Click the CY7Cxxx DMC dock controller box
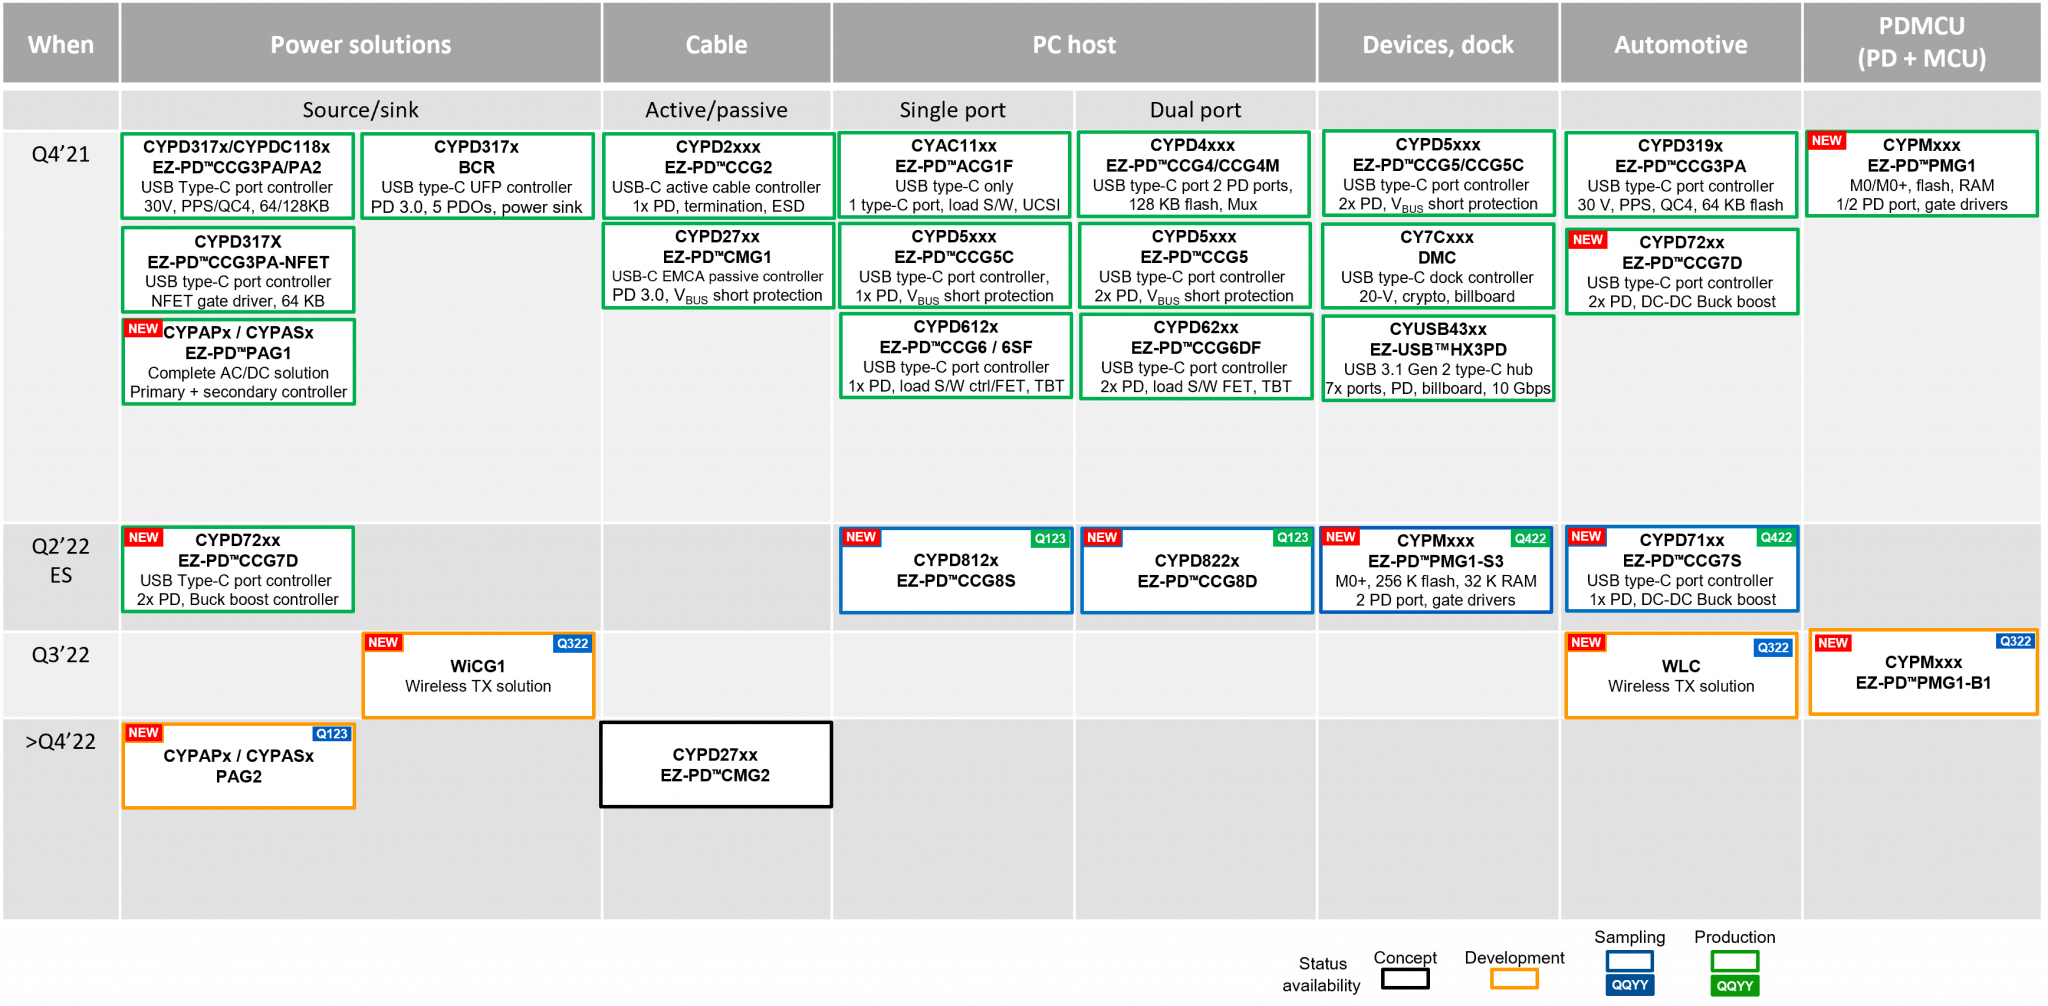This screenshot has width=2048, height=1006. coord(1437,266)
